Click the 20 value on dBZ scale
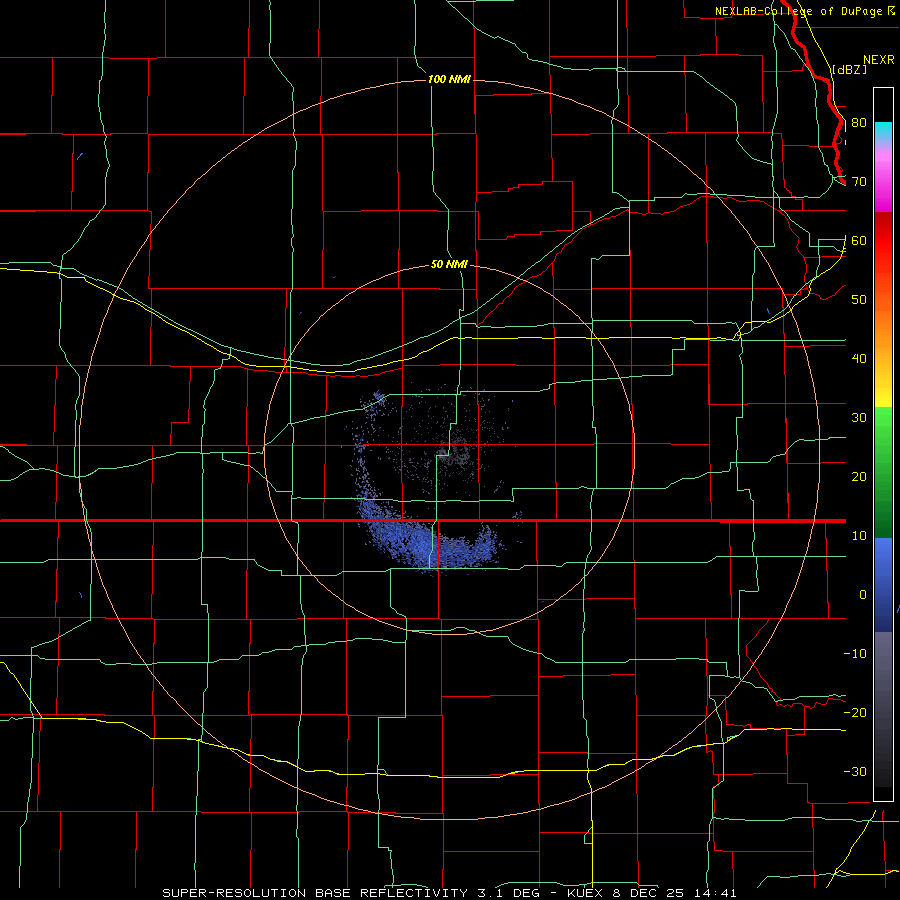Screen dimensions: 900x900 click(859, 477)
